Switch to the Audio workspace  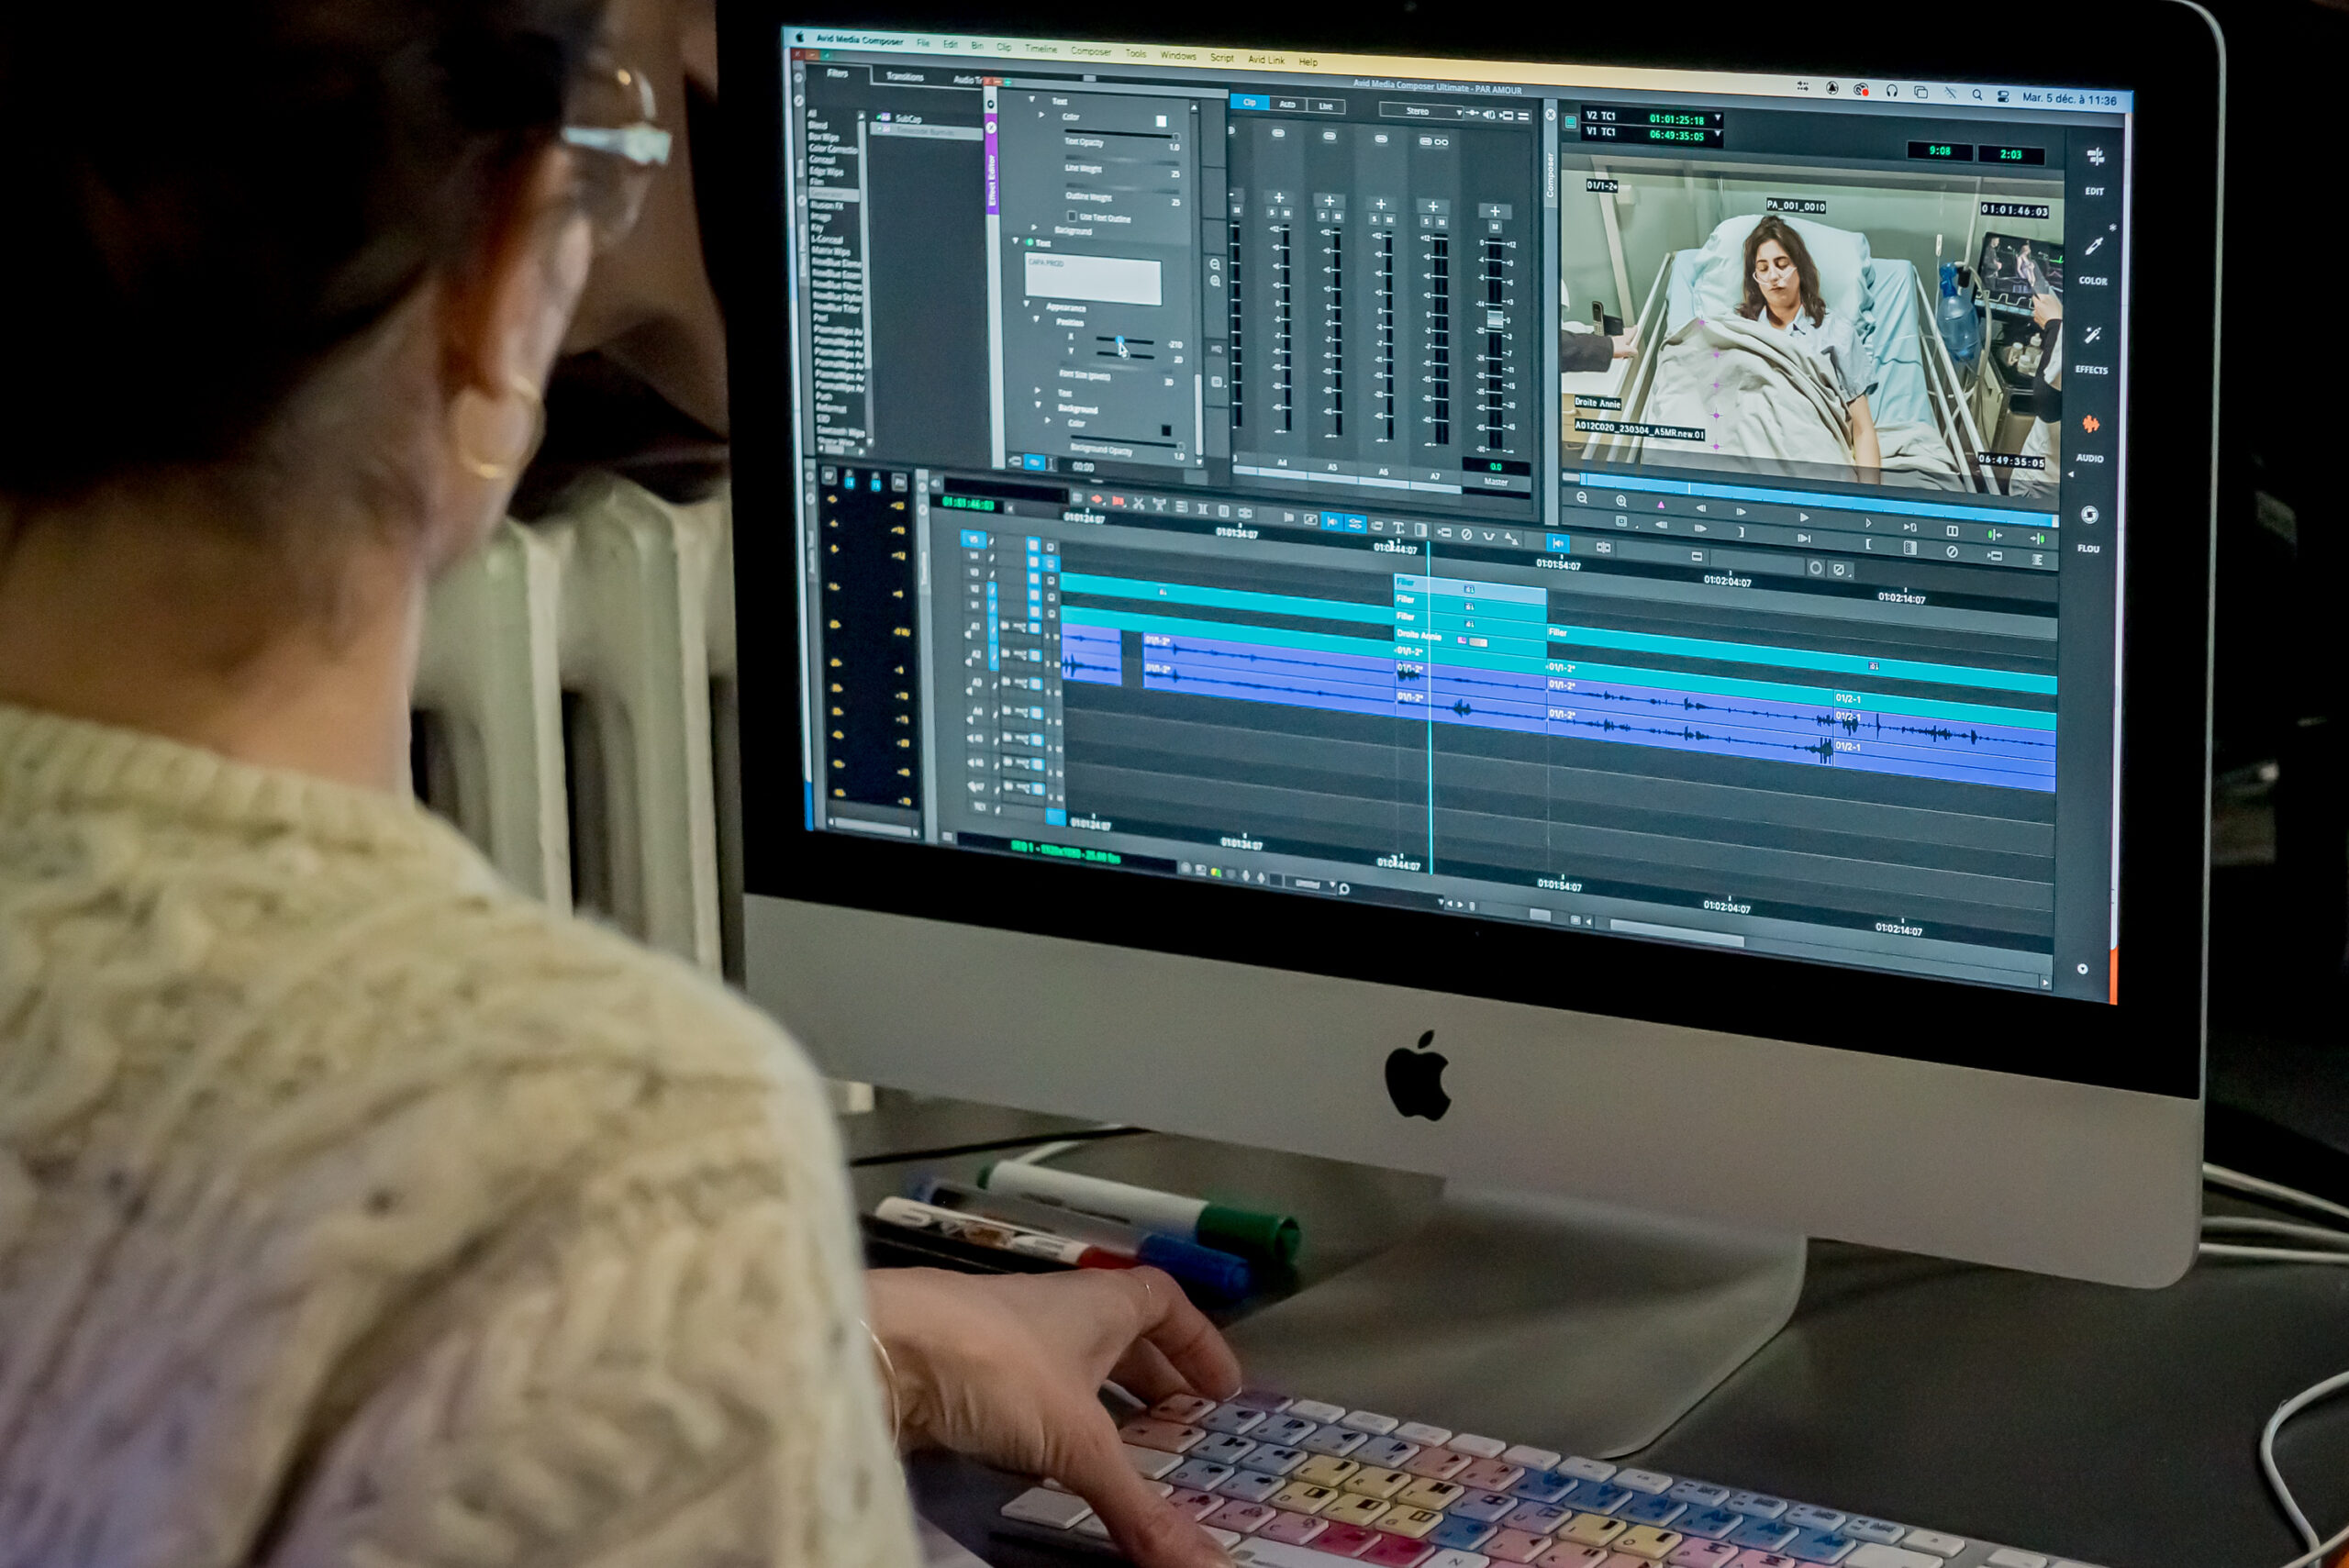point(2090,437)
